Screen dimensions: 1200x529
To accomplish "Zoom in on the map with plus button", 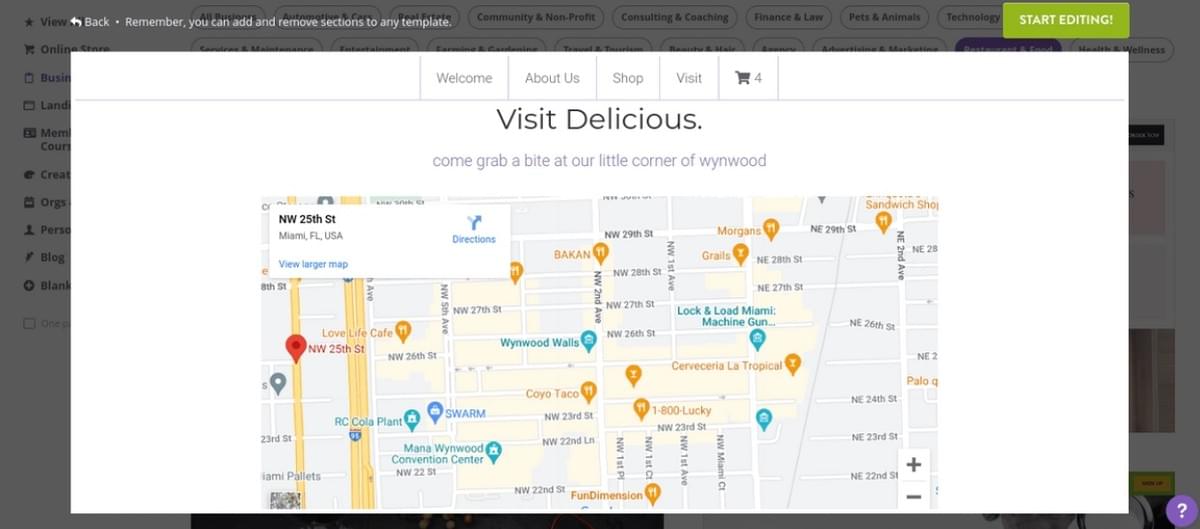I will (x=913, y=465).
